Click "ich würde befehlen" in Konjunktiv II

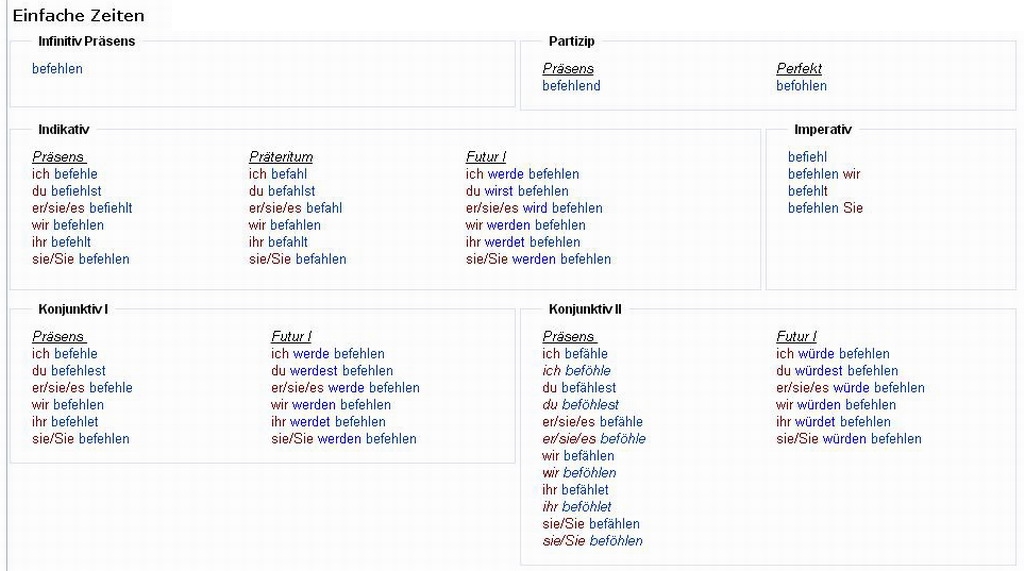832,354
